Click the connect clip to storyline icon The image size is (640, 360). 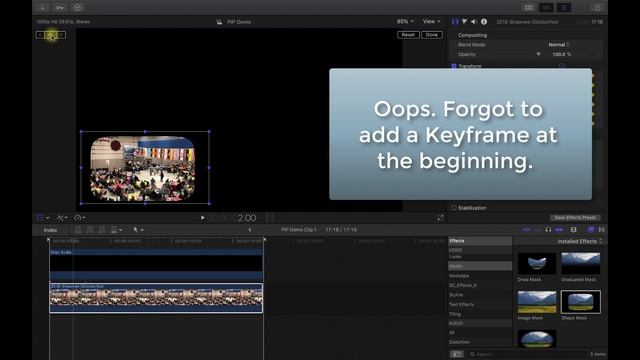[78, 230]
